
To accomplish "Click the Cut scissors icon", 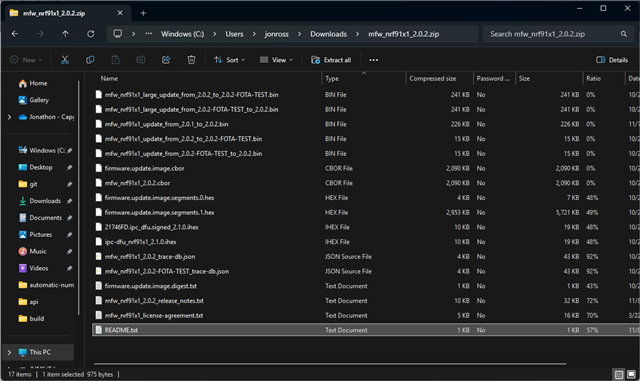I will click(65, 60).
